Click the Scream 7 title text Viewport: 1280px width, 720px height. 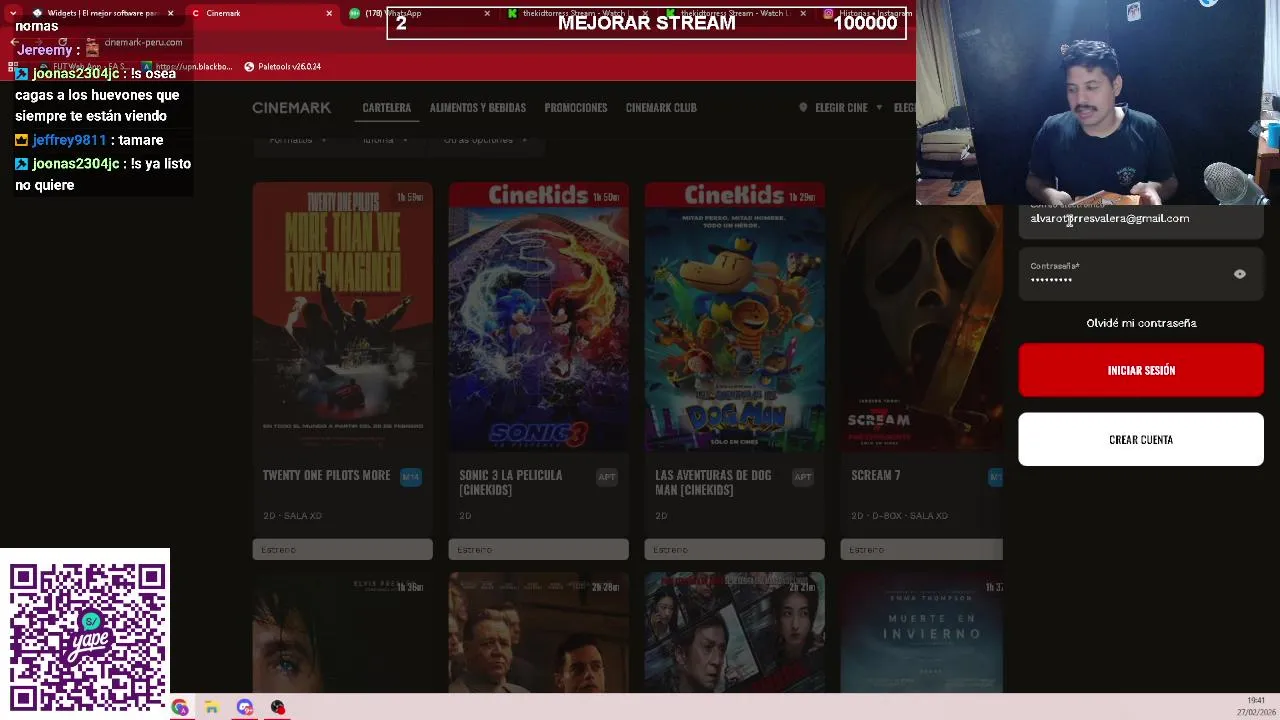click(x=875, y=475)
